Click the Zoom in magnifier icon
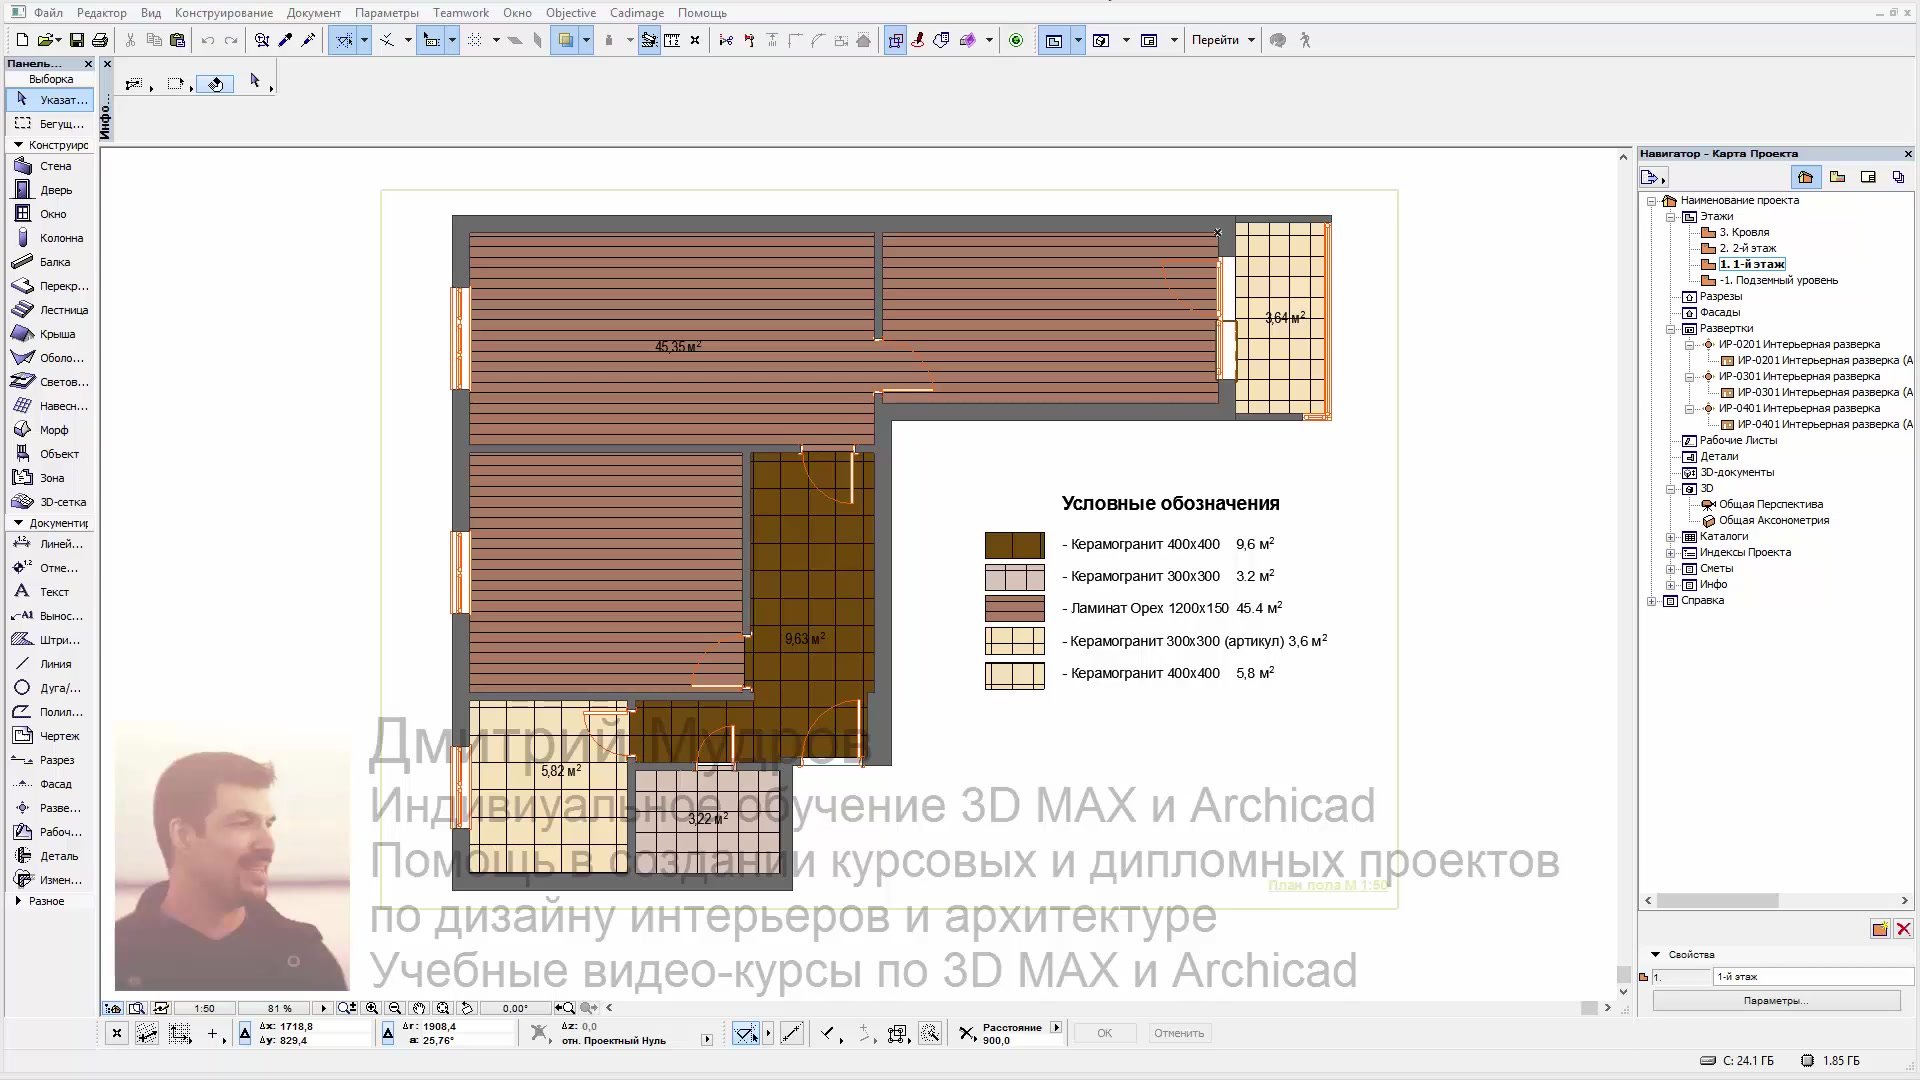 coord(372,1008)
